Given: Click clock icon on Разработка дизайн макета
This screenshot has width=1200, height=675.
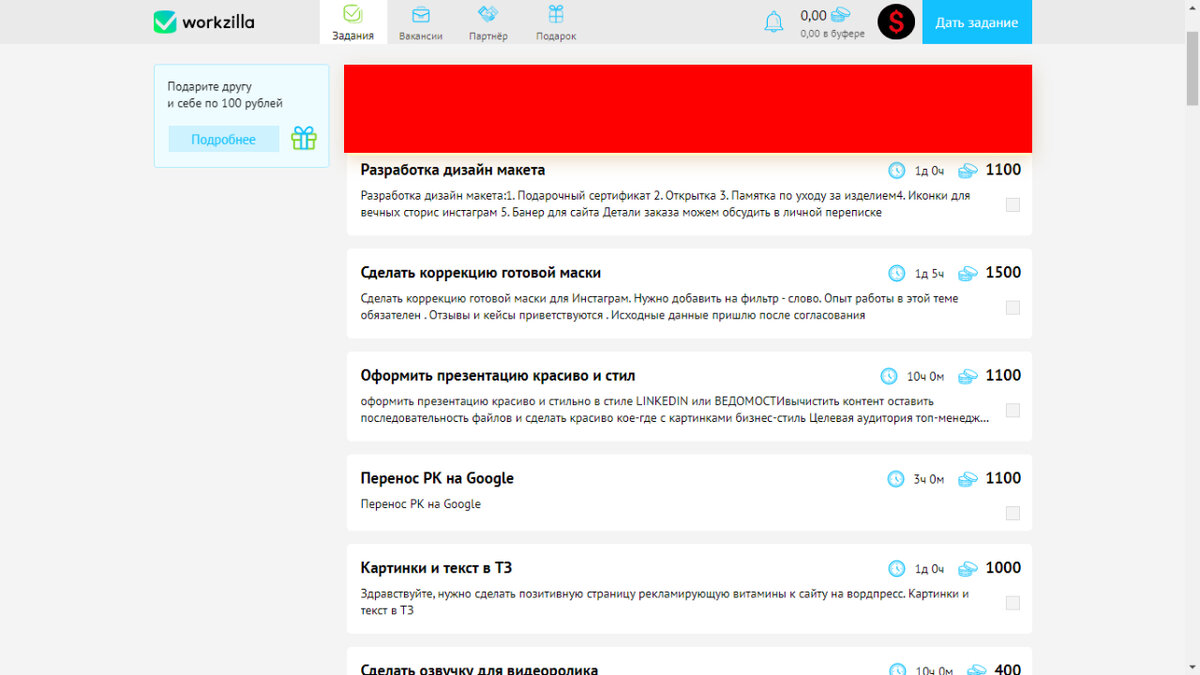Looking at the screenshot, I should [x=897, y=171].
